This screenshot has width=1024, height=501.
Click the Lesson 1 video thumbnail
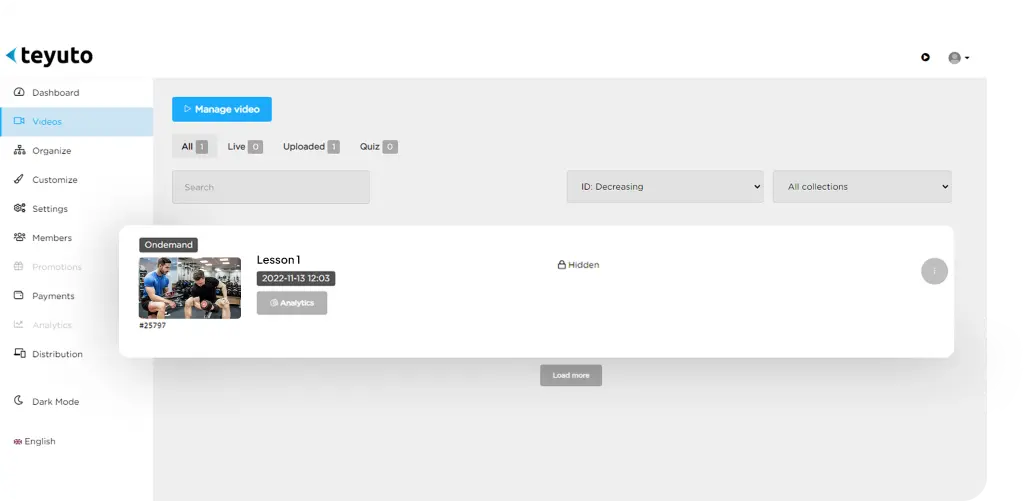pos(190,288)
